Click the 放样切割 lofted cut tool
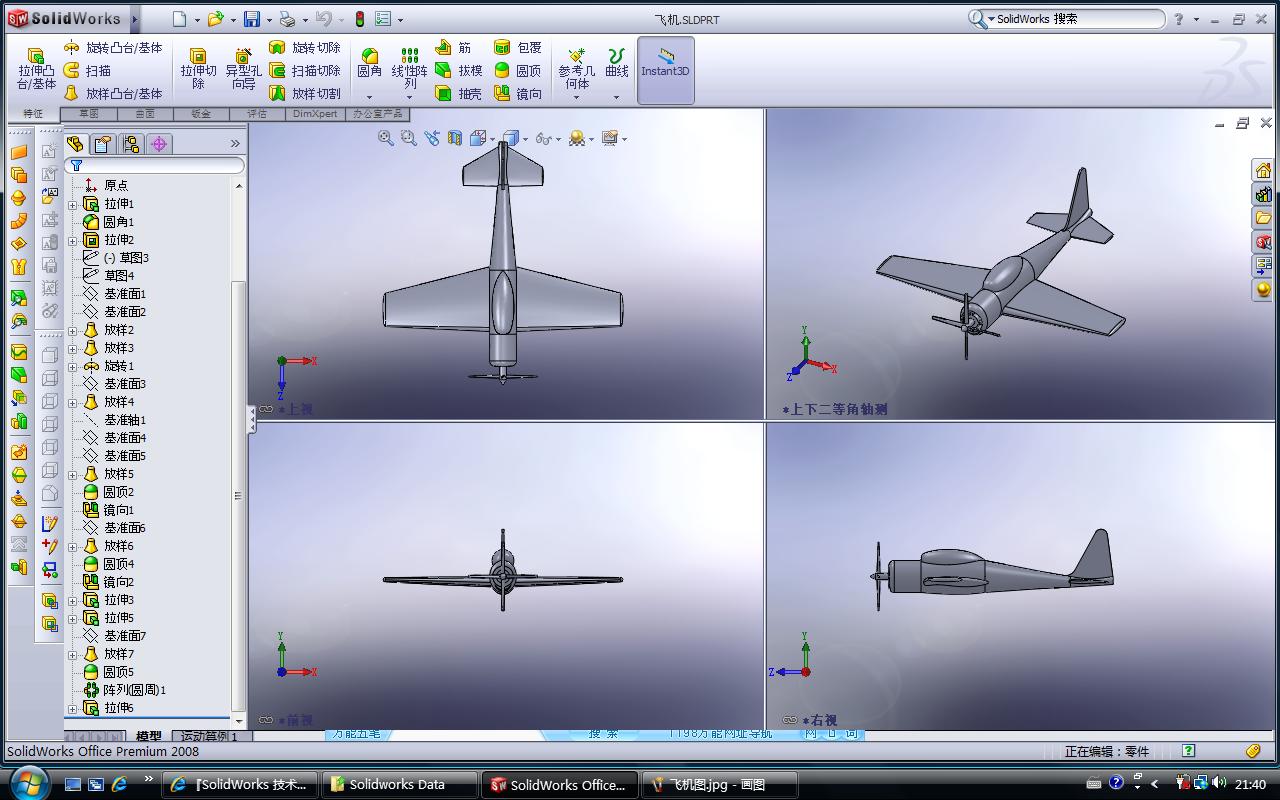1280x800 pixels. point(305,93)
